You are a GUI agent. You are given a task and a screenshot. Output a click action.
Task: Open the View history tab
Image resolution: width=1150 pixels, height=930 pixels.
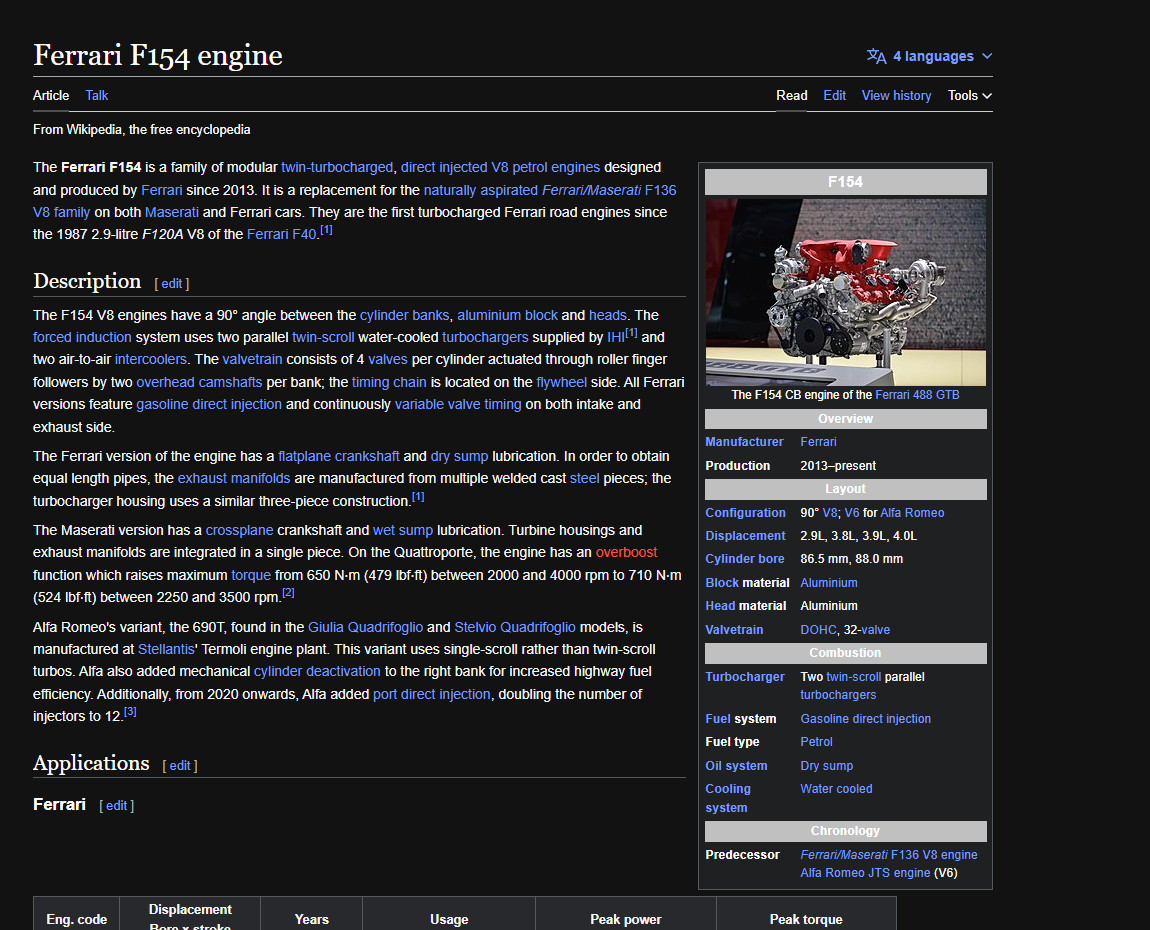tap(896, 95)
